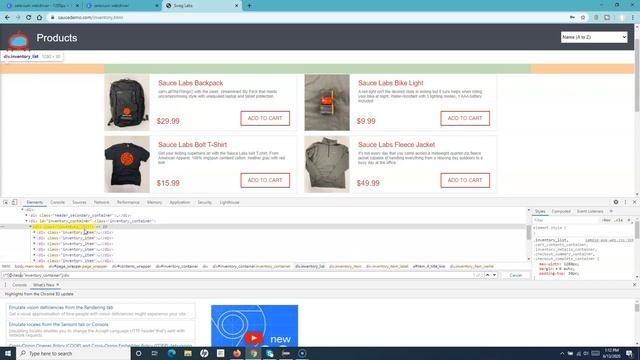Image resolution: width=640 pixels, height=360 pixels.
Task: Add a new style rule plus icon
Action: tap(629, 220)
